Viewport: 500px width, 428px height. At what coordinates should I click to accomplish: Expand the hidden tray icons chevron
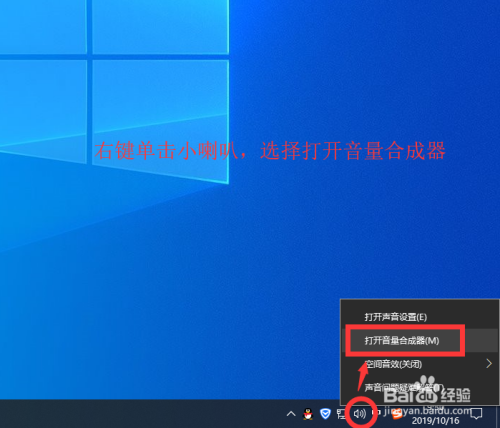(291, 414)
